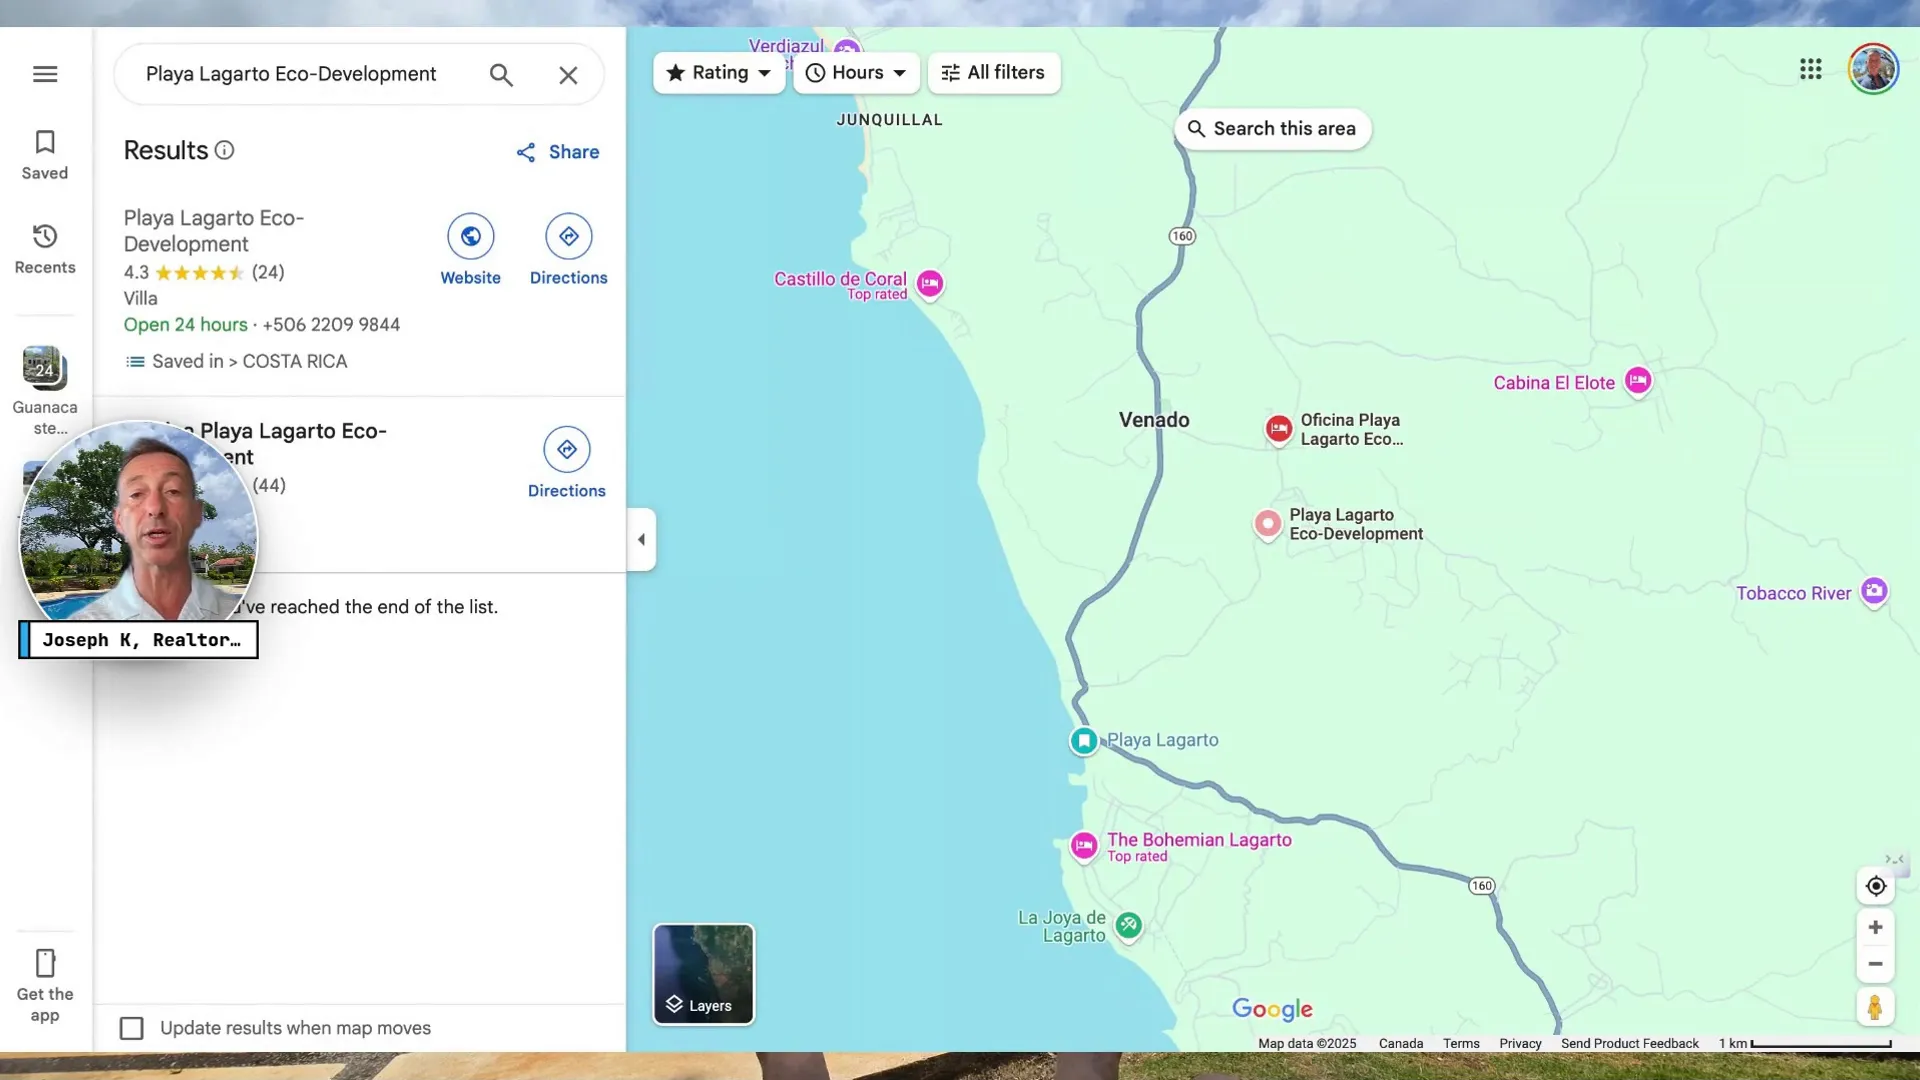
Task: Open the Saved places sidebar item
Action: coord(45,155)
